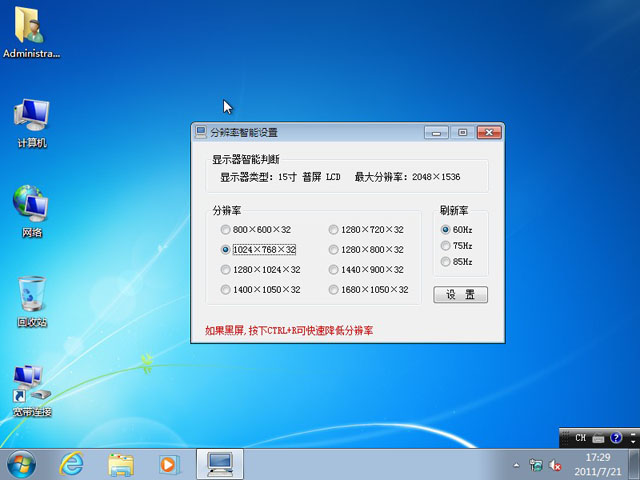
Task: Open the language bar help icon
Action: click(616, 438)
